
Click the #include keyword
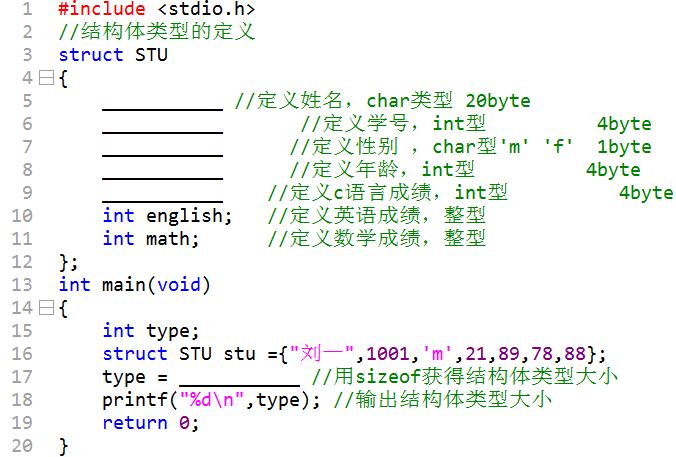click(102, 9)
